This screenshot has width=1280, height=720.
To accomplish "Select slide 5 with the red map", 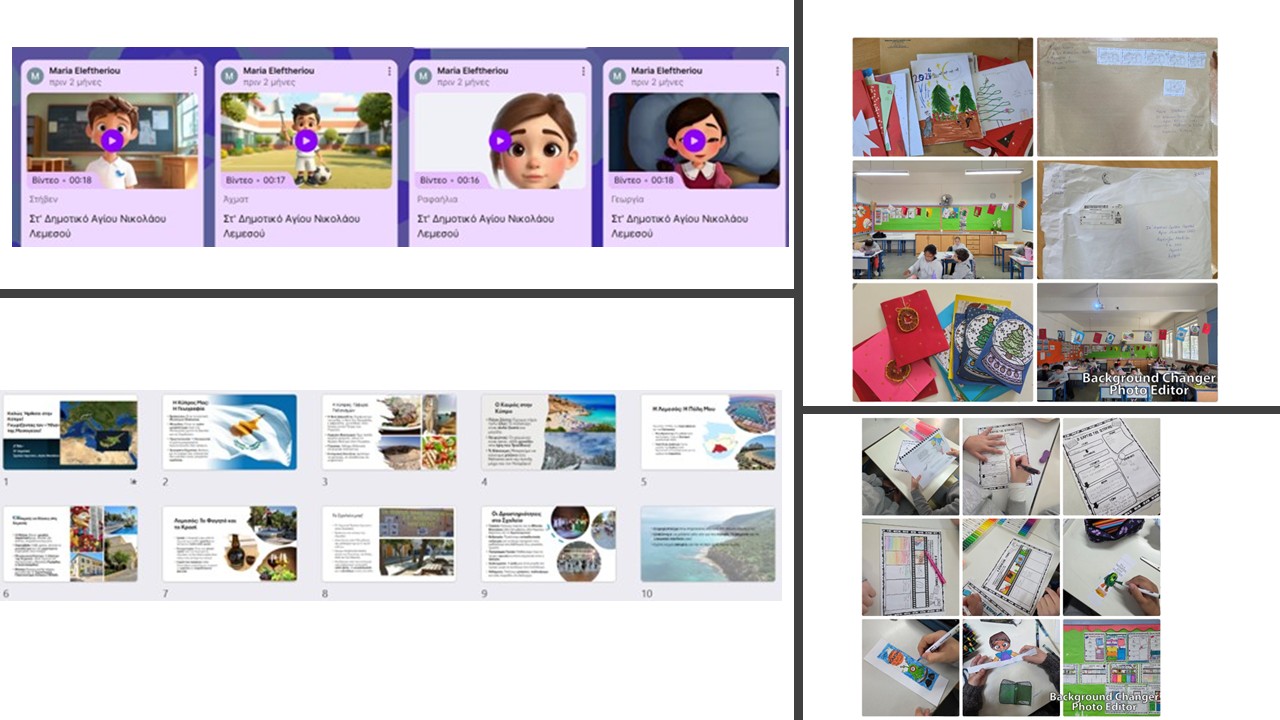I will pyautogui.click(x=707, y=432).
